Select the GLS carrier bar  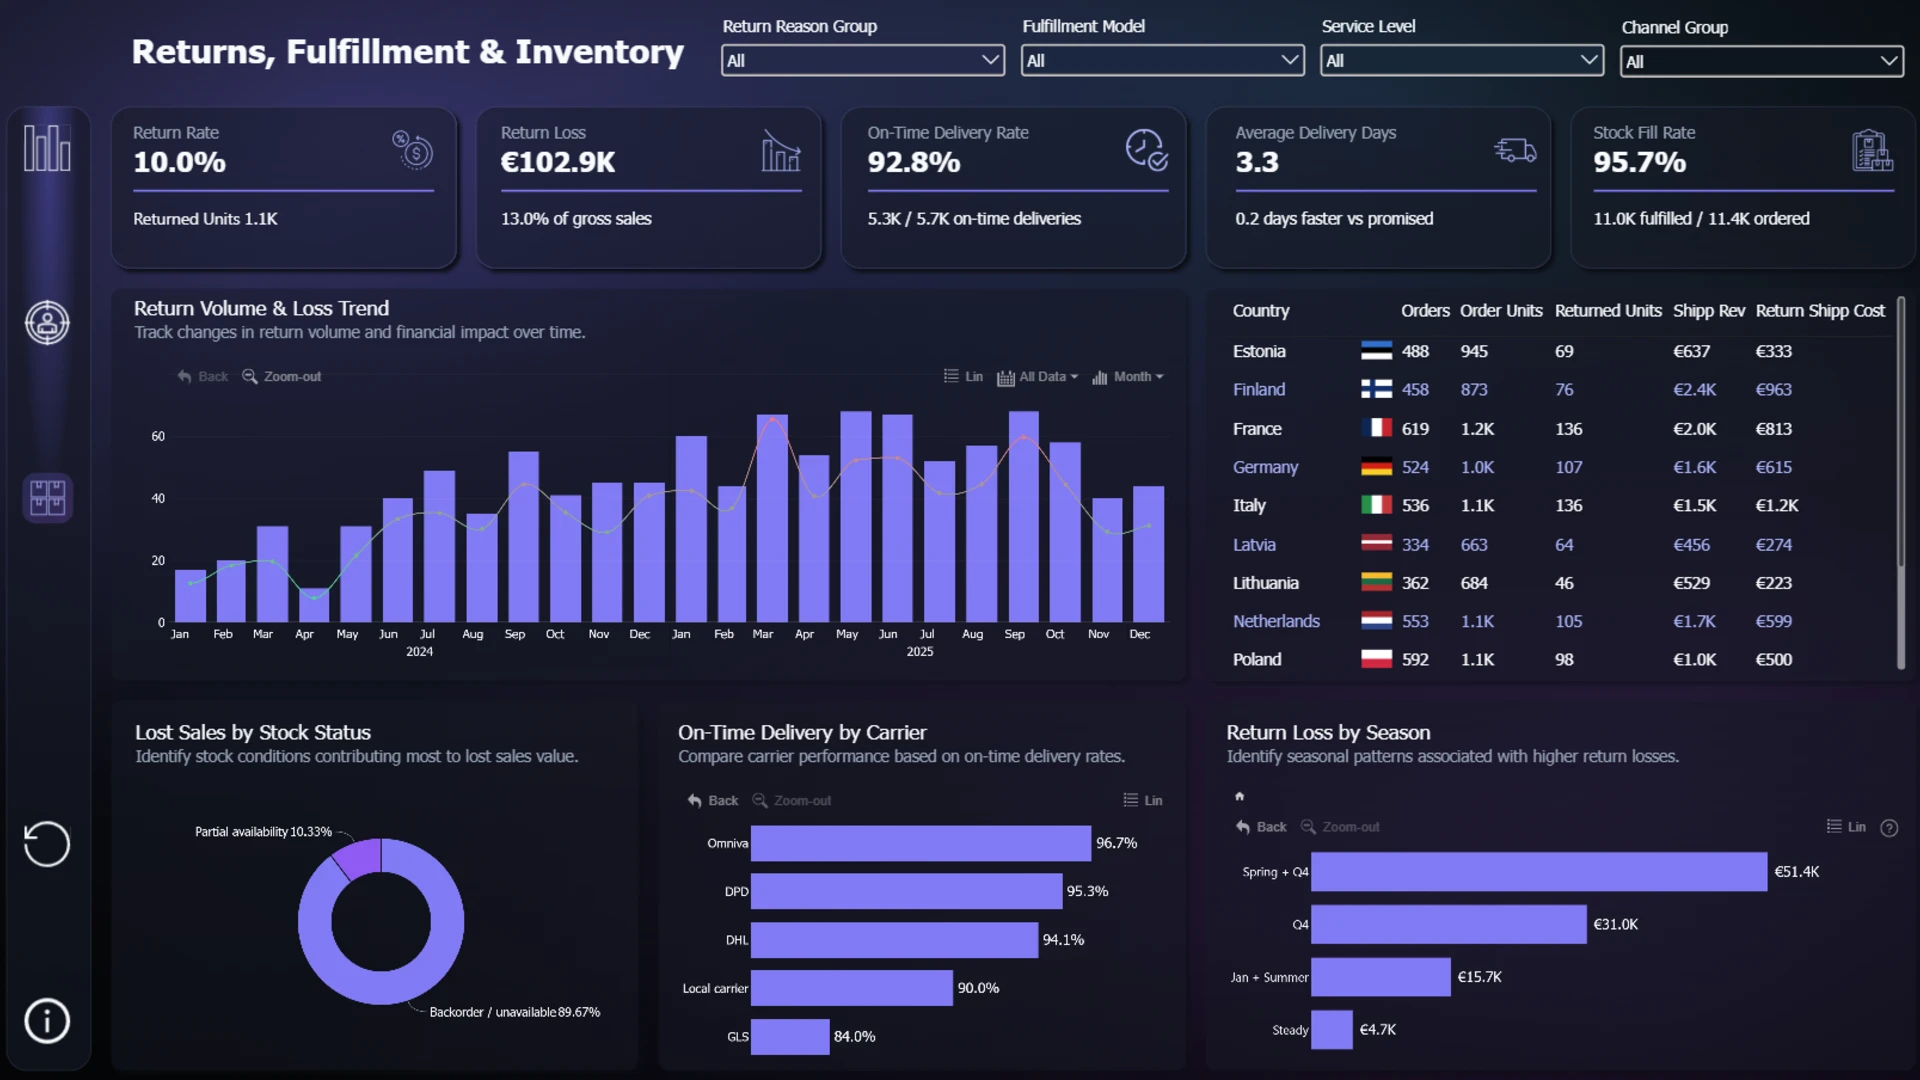point(790,1037)
